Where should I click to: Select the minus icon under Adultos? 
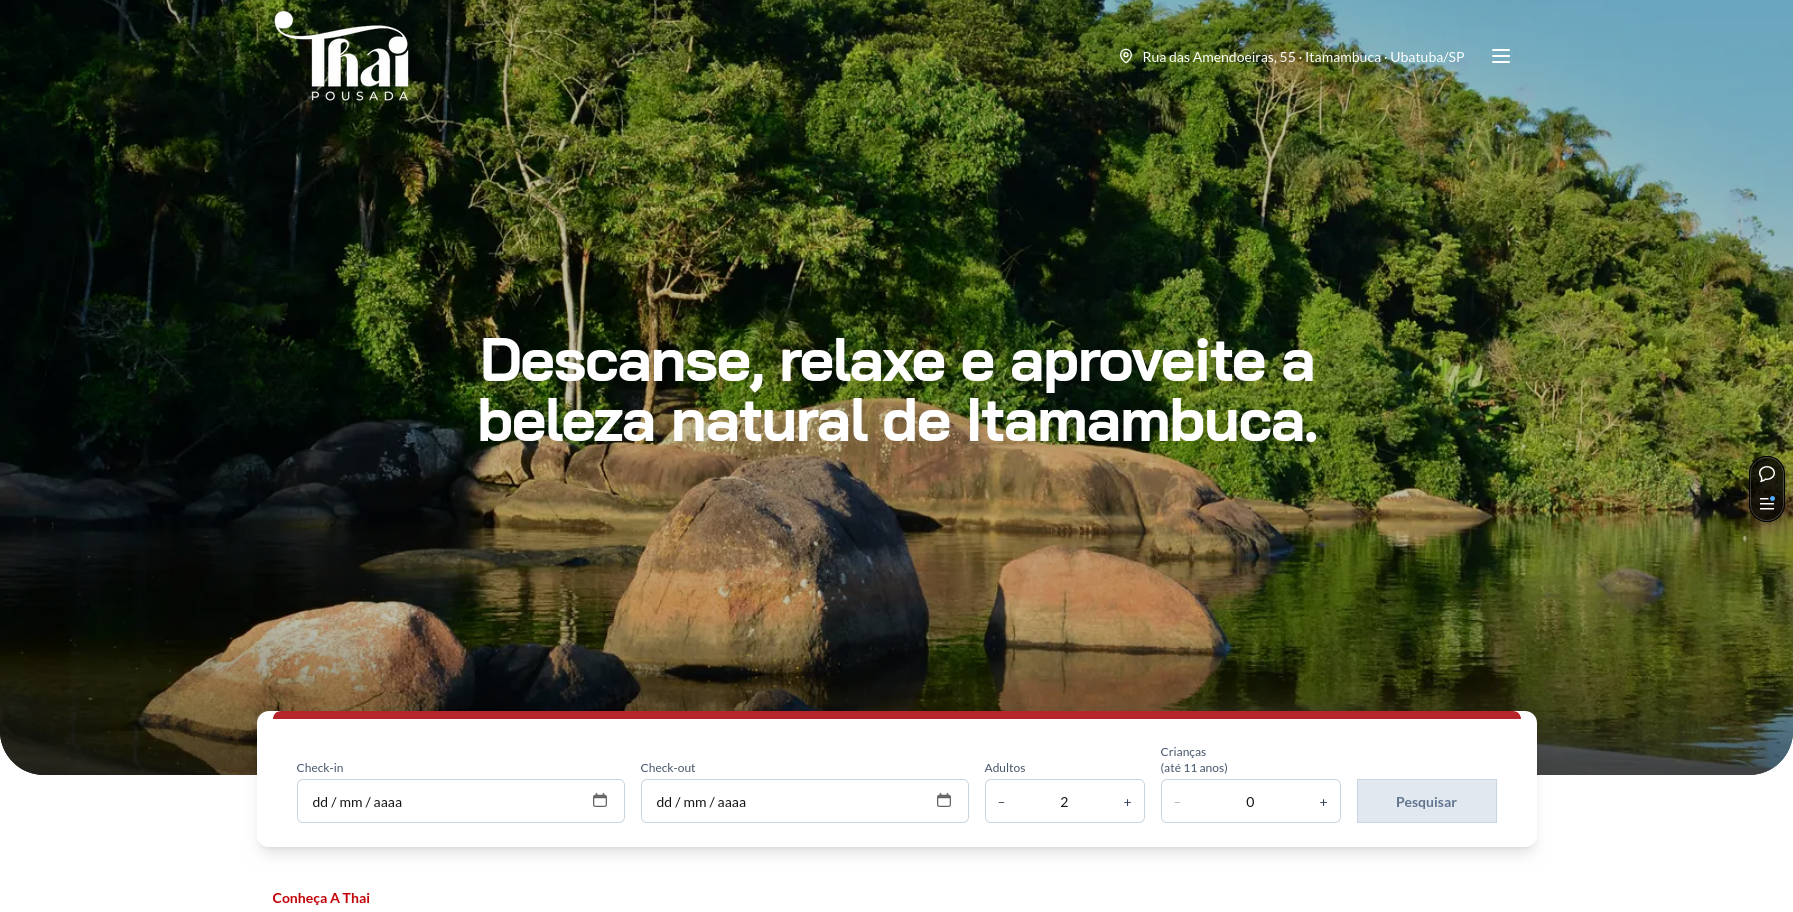pyautogui.click(x=1001, y=801)
